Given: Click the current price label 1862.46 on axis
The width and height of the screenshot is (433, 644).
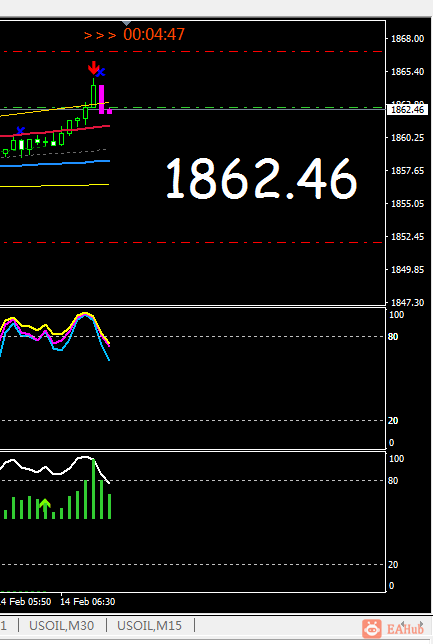Looking at the screenshot, I should [x=408, y=110].
